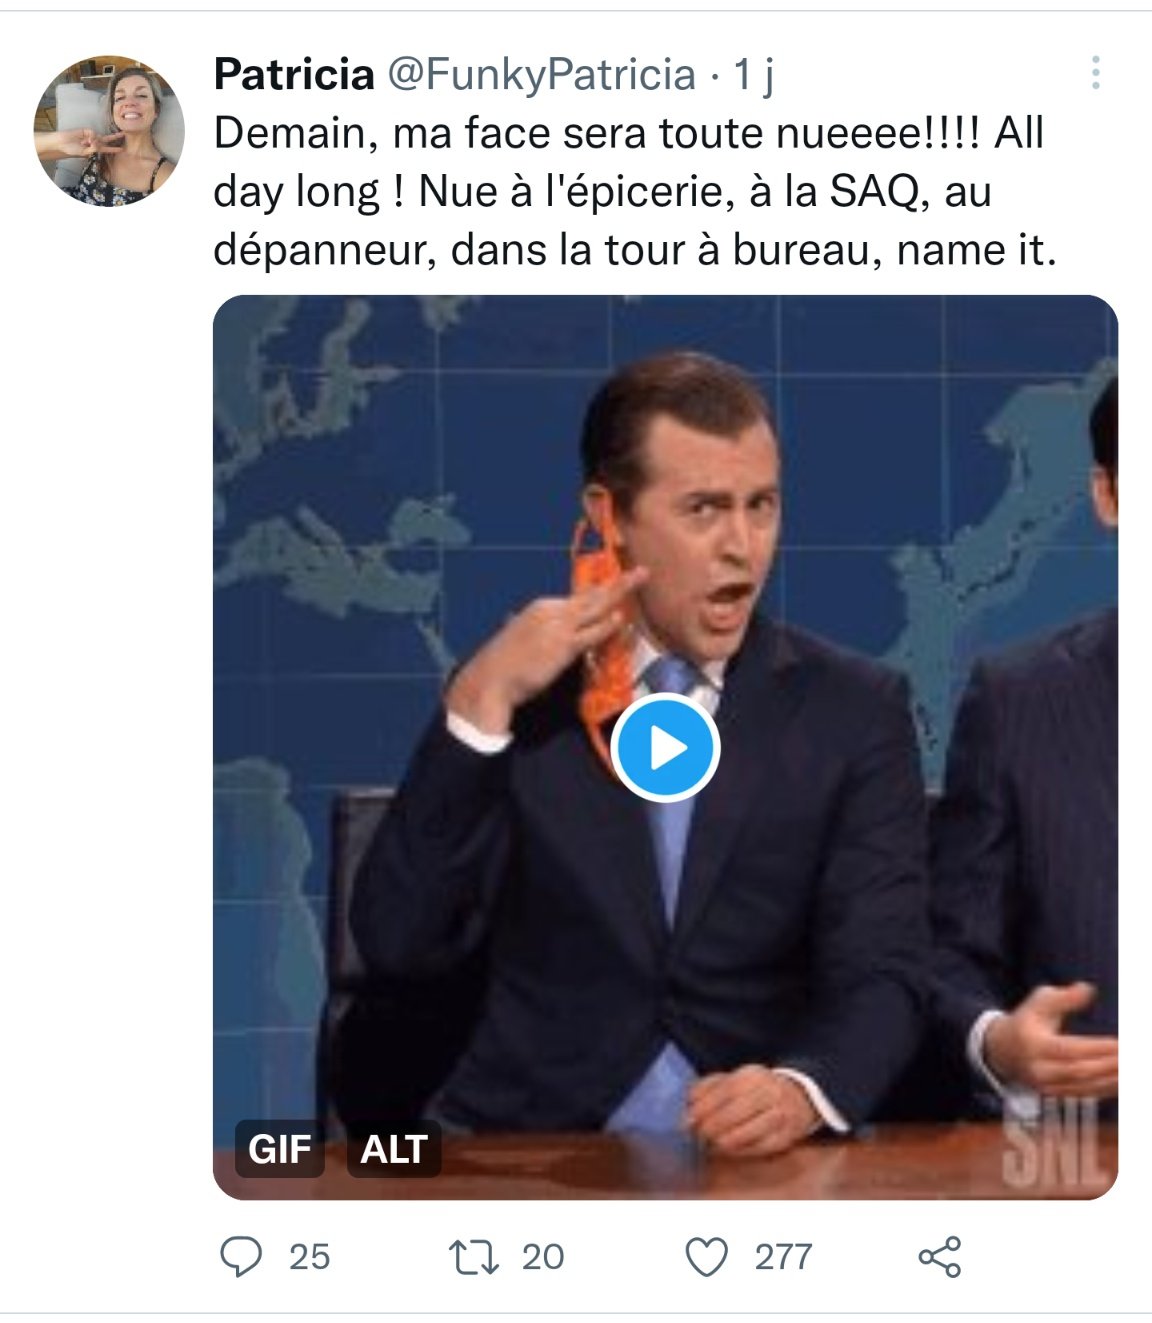
Task: Open the three-dot more options menu
Action: click(x=1096, y=73)
